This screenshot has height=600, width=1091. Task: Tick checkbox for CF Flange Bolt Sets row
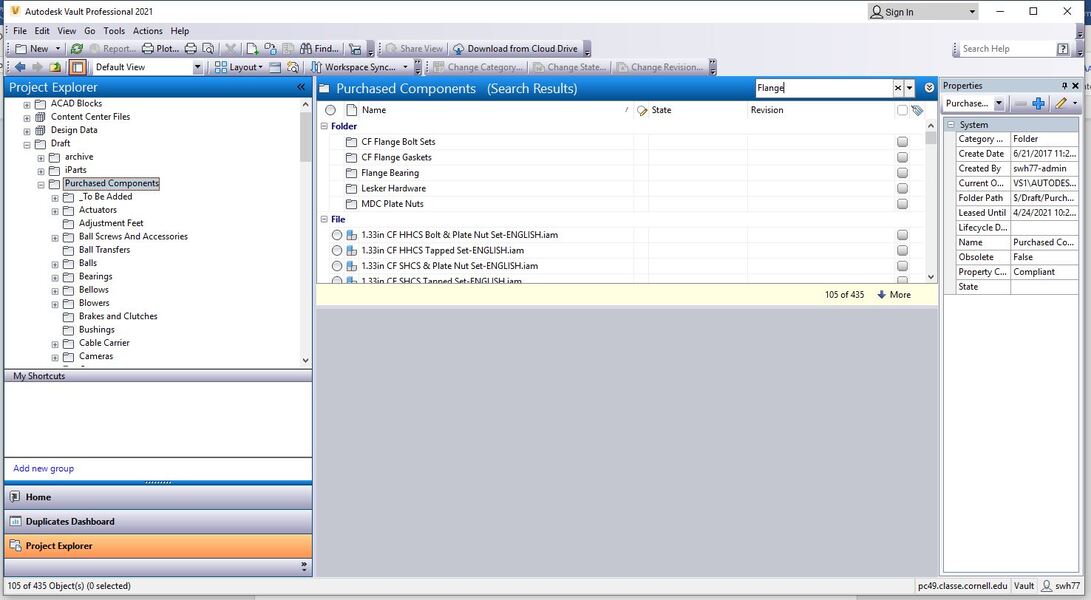coord(902,142)
